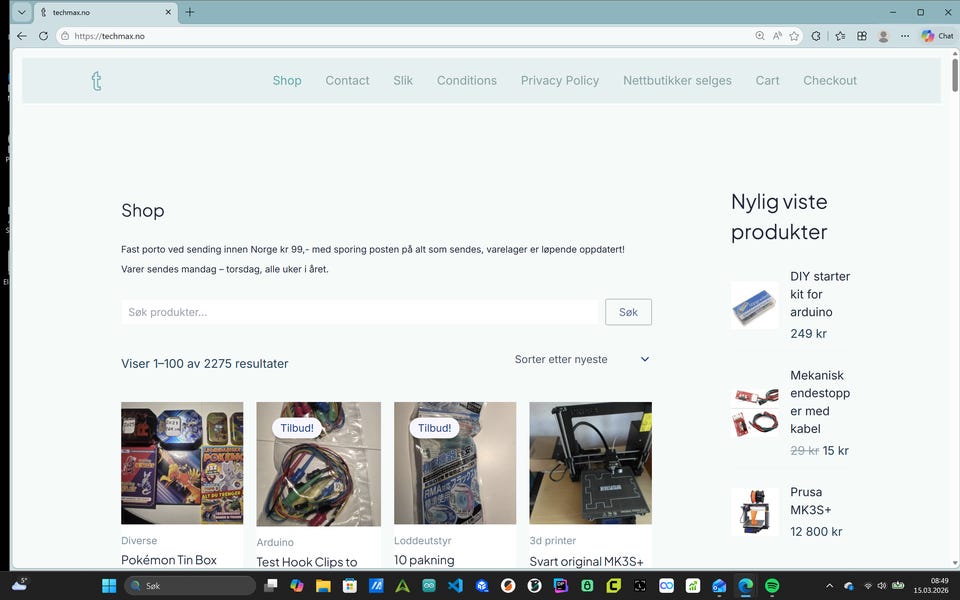Open Copilot Chat in Edge toolbar
The height and width of the screenshot is (600, 960).
click(x=937, y=36)
